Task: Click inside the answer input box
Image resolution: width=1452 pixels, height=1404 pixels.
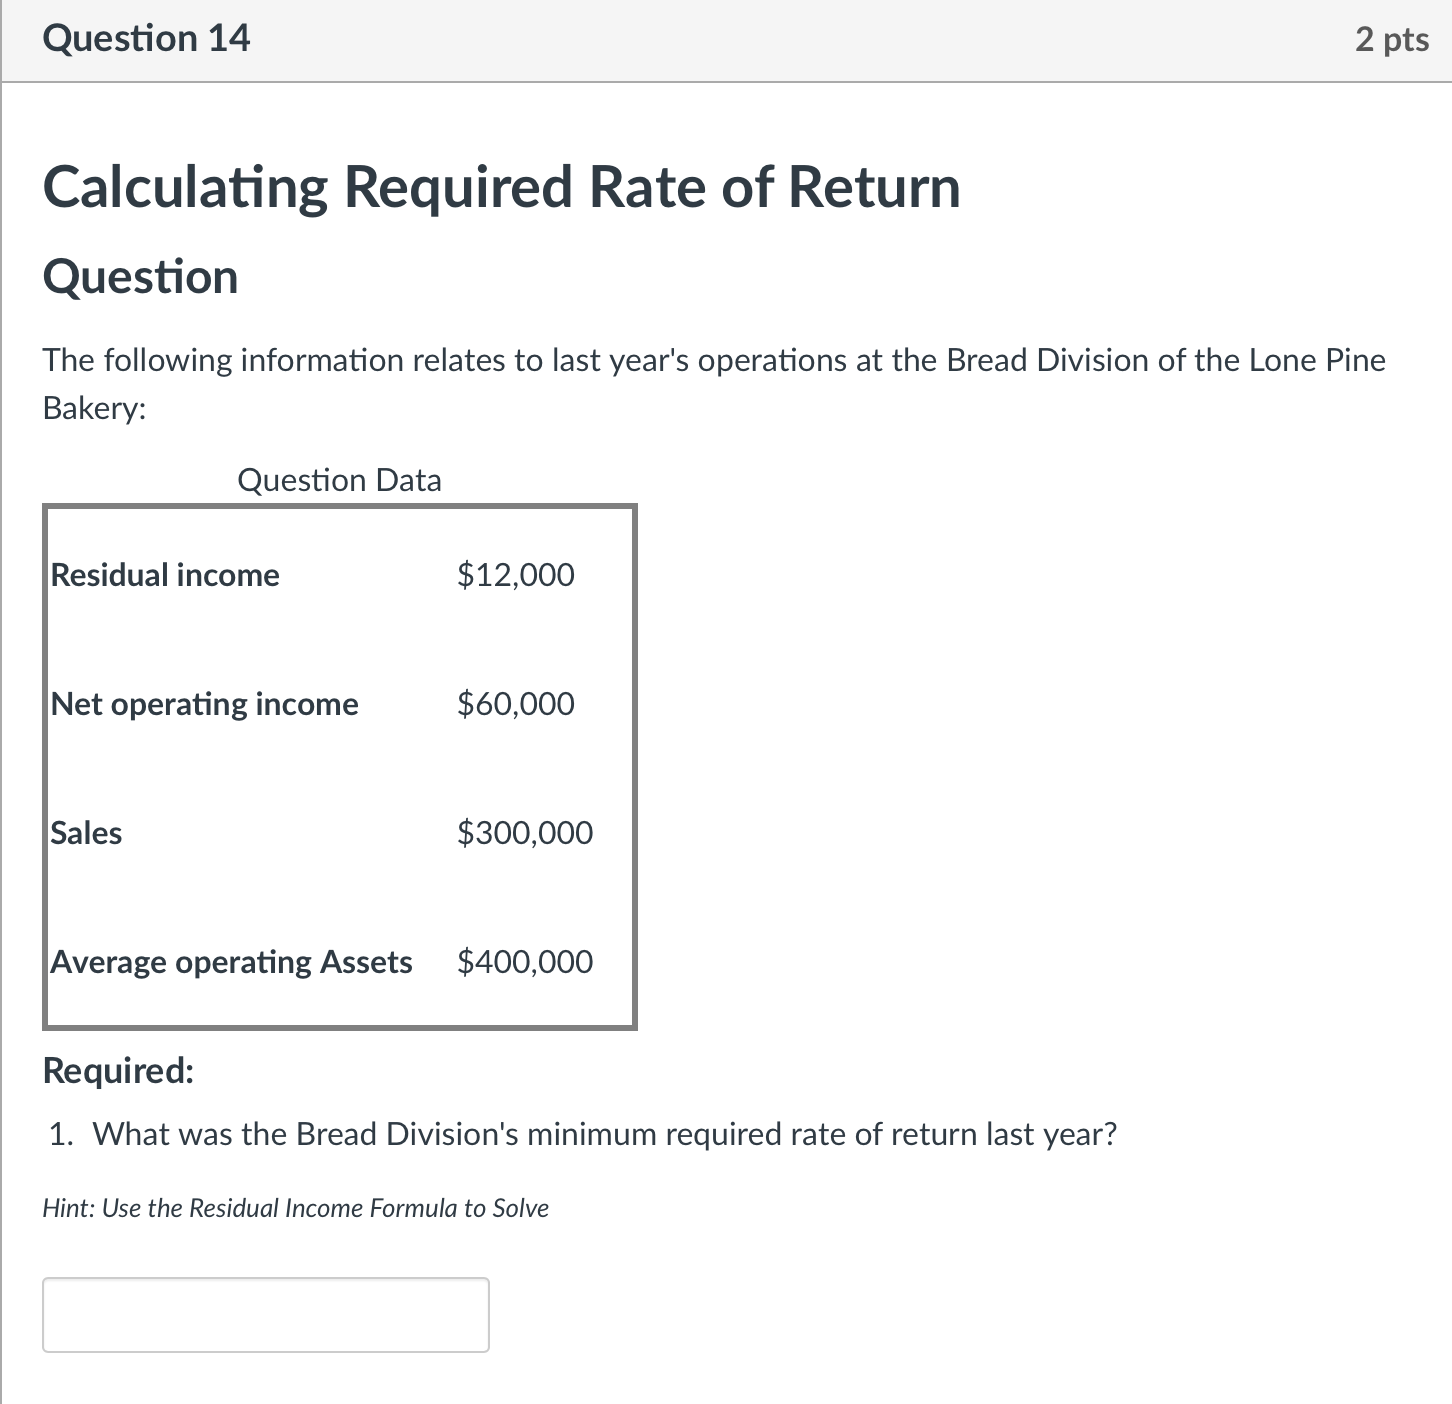Action: pos(264,1315)
